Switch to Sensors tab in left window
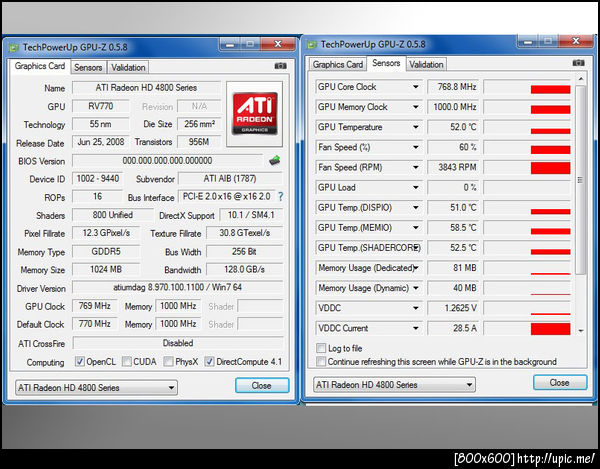Viewport: 600px width, 469px height. 88,67
